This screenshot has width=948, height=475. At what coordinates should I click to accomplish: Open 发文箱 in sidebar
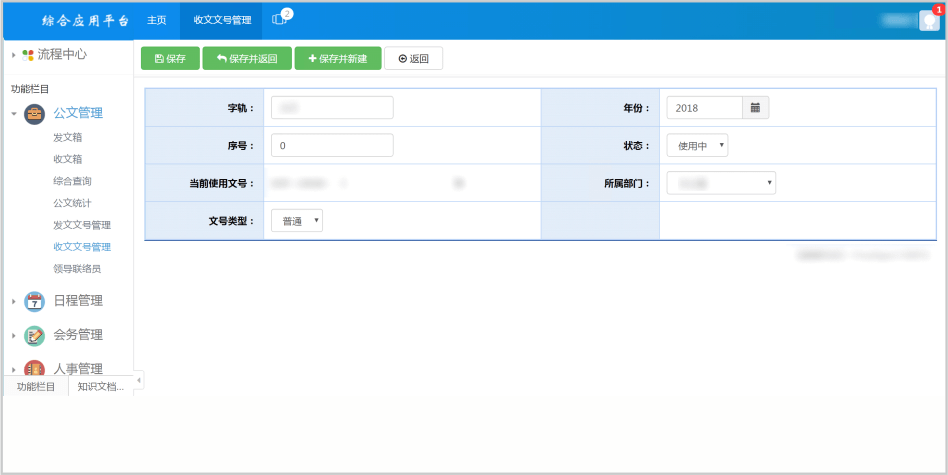coord(68,137)
